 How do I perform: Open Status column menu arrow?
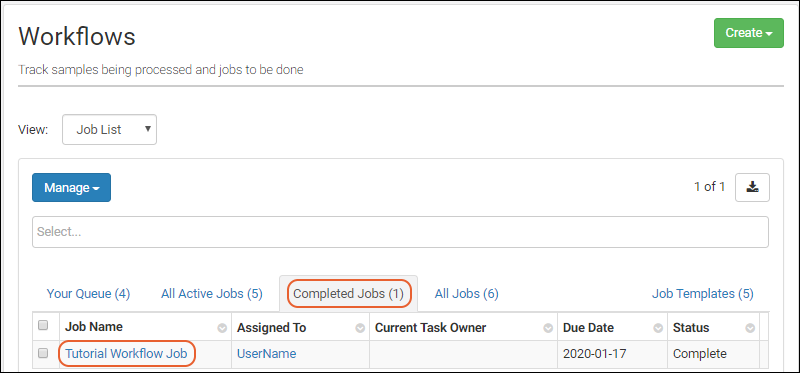click(750, 328)
